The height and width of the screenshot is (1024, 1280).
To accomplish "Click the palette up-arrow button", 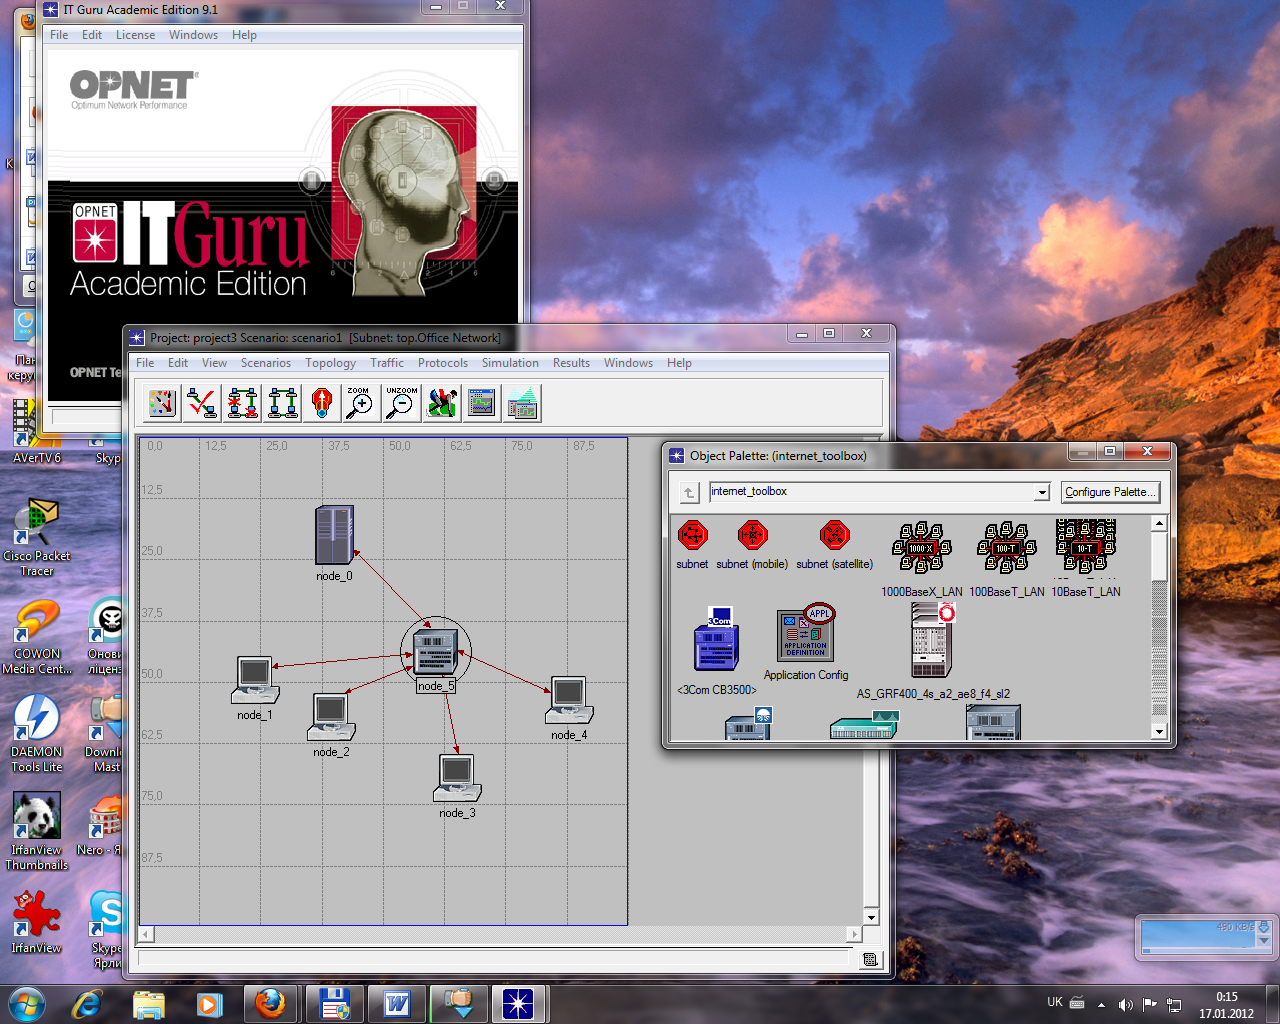I will point(689,492).
